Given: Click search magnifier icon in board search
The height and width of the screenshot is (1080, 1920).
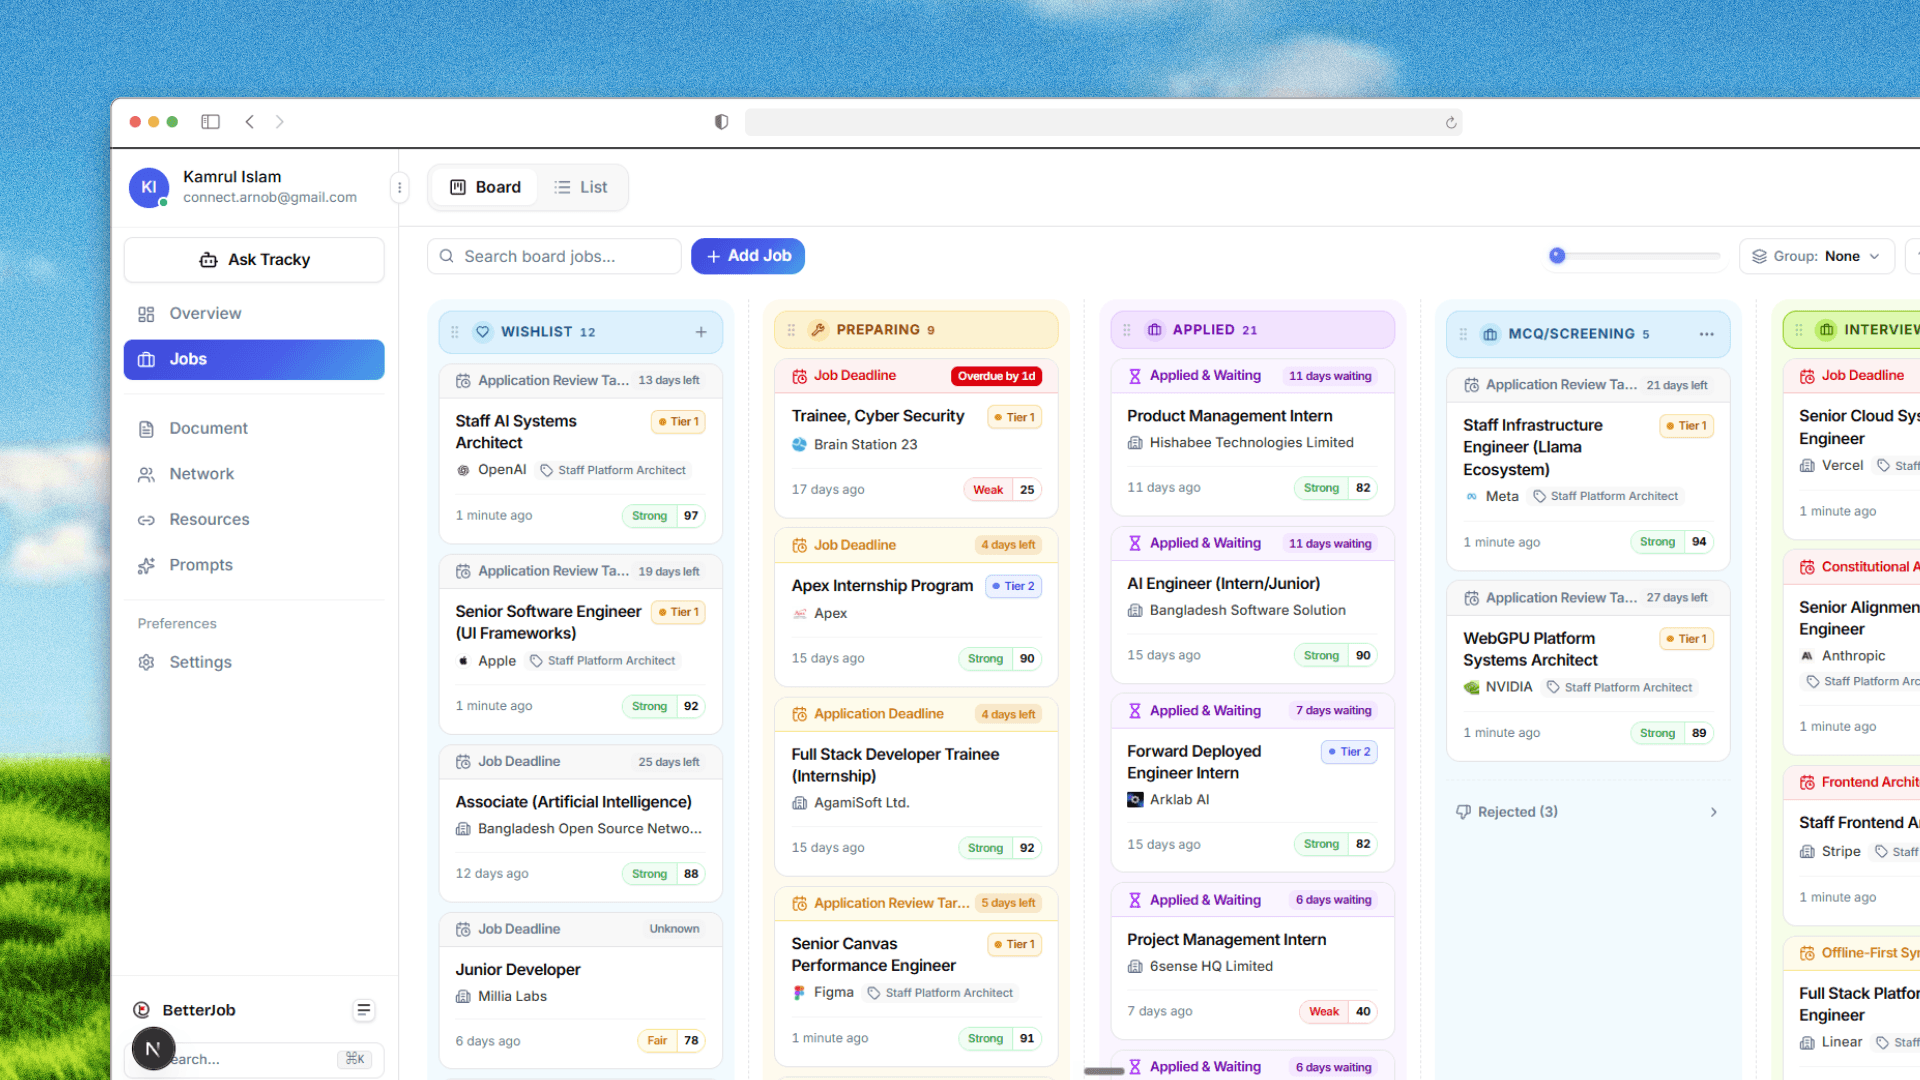Looking at the screenshot, I should click(x=447, y=256).
